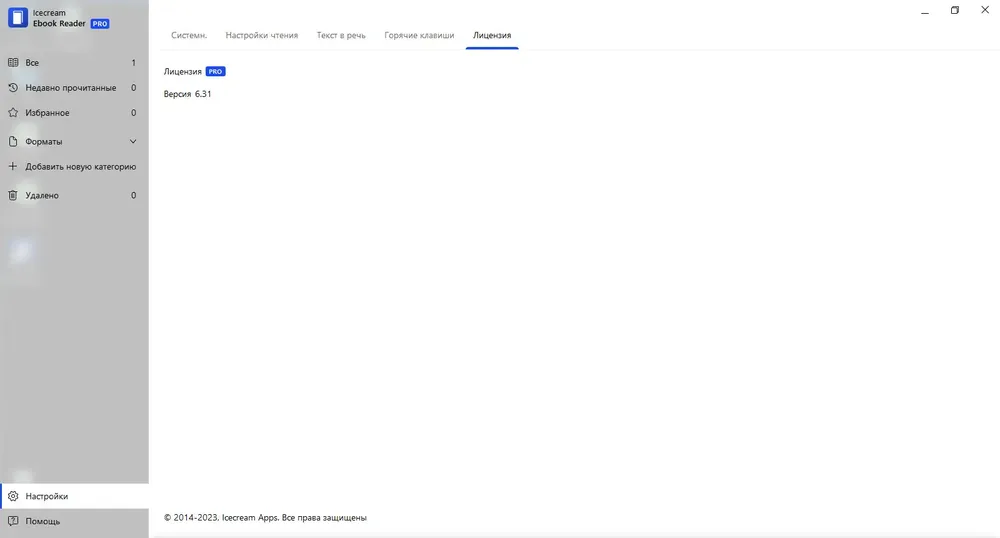Viewport: 1000px width, 538px height.
Task: Click the Форматы file icon
Action: coord(13,142)
